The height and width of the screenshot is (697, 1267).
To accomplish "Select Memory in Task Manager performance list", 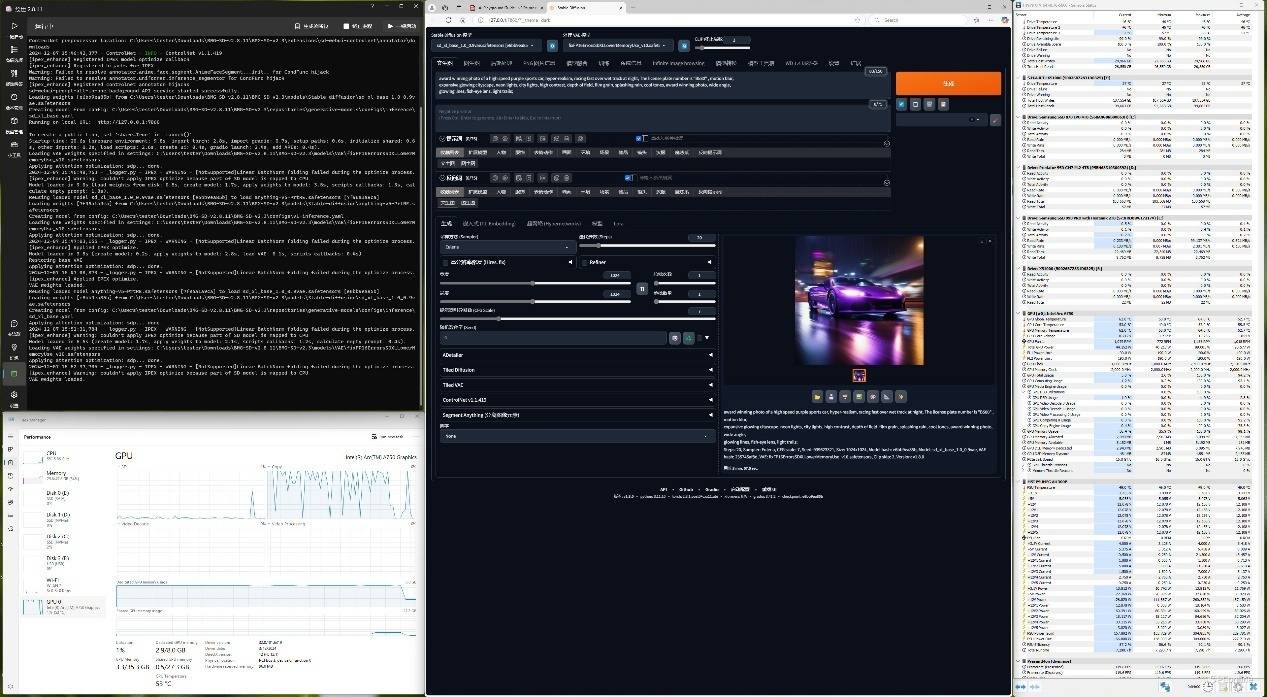I will click(58, 474).
